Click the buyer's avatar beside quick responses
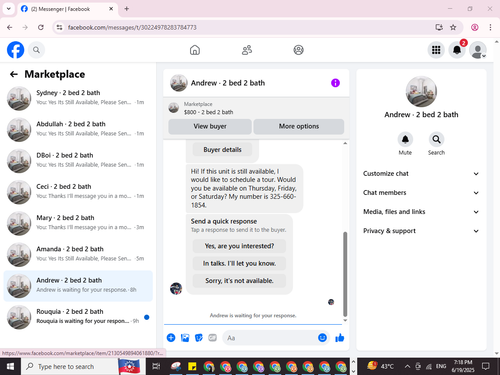This screenshot has height=375, width=500. (x=176, y=288)
